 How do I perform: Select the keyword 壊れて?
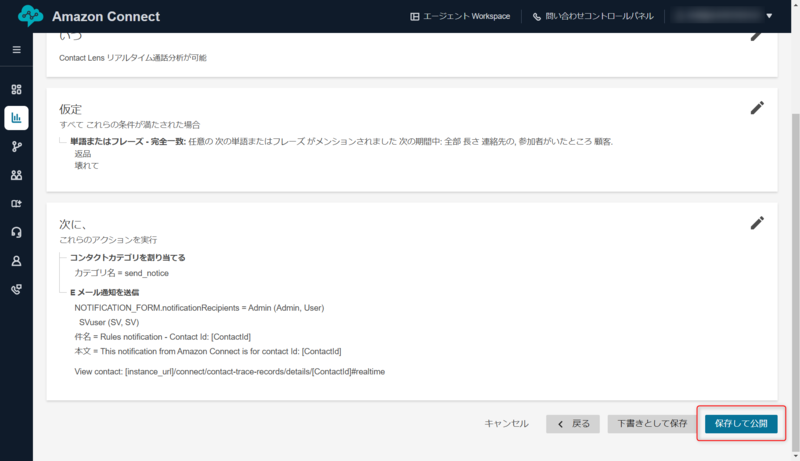pos(87,166)
